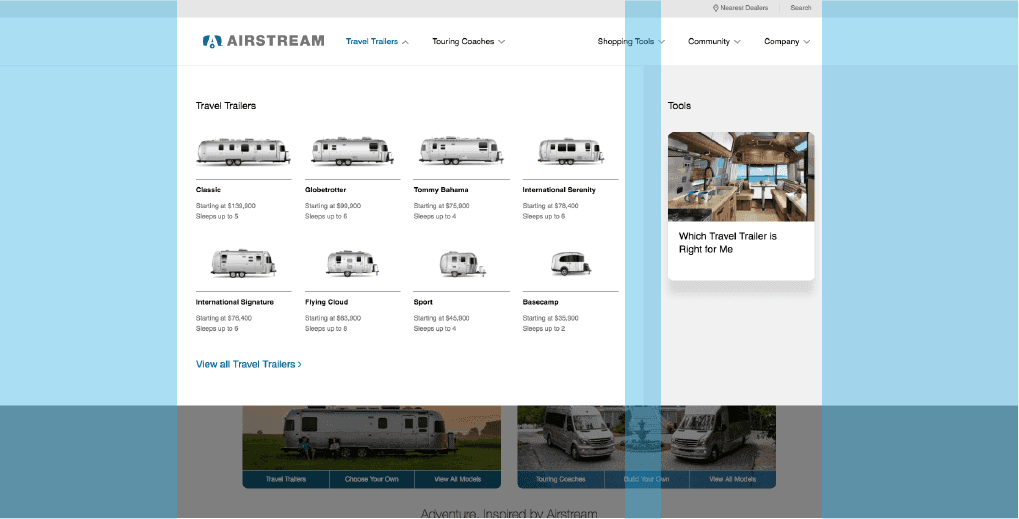Click the touring coach vans photo
Image resolution: width=1019 pixels, height=519 pixels.
point(647,438)
